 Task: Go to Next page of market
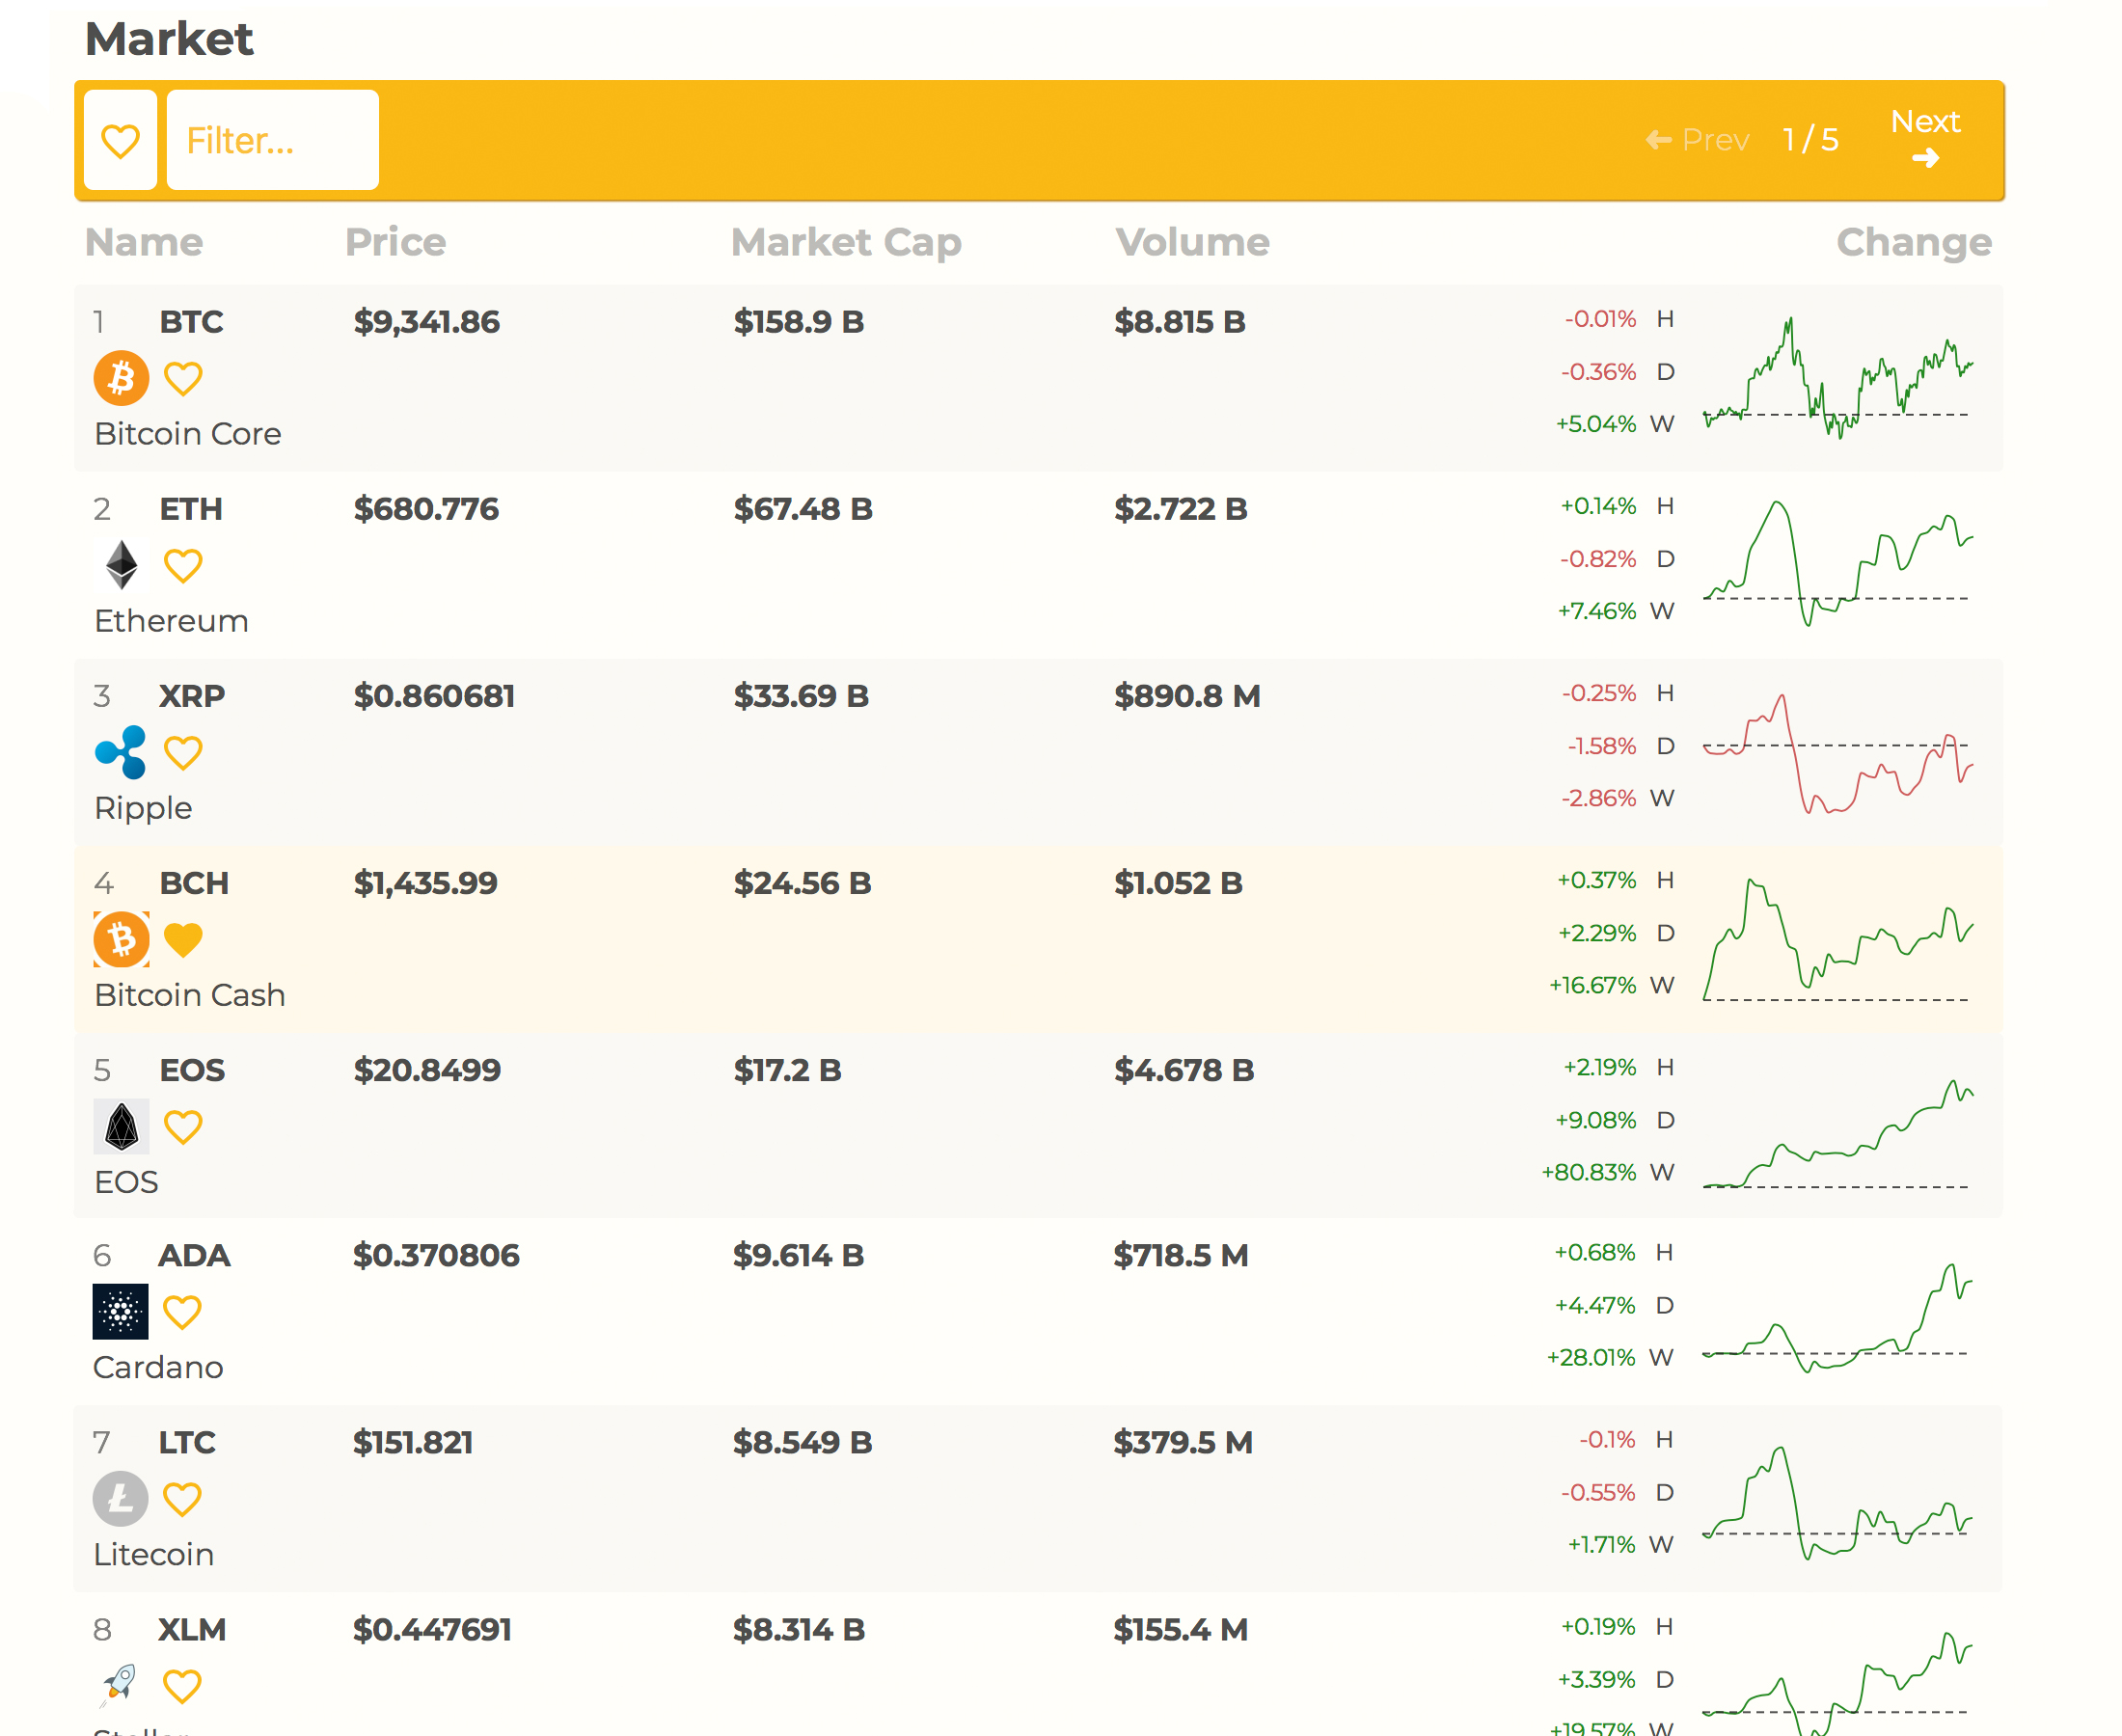point(1925,138)
